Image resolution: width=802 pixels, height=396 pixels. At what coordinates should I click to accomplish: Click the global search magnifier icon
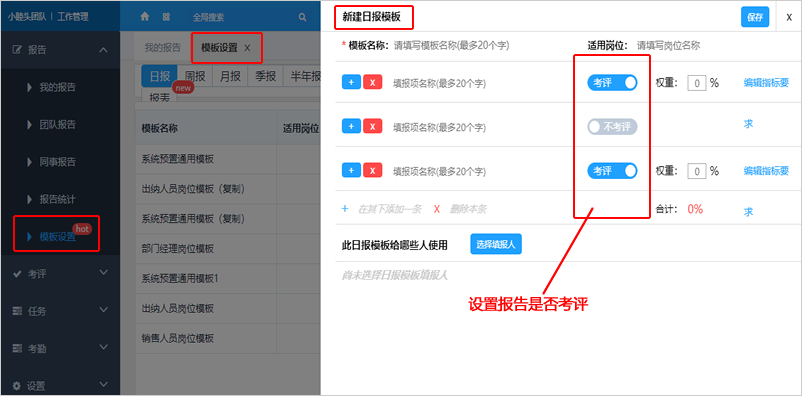coord(302,17)
